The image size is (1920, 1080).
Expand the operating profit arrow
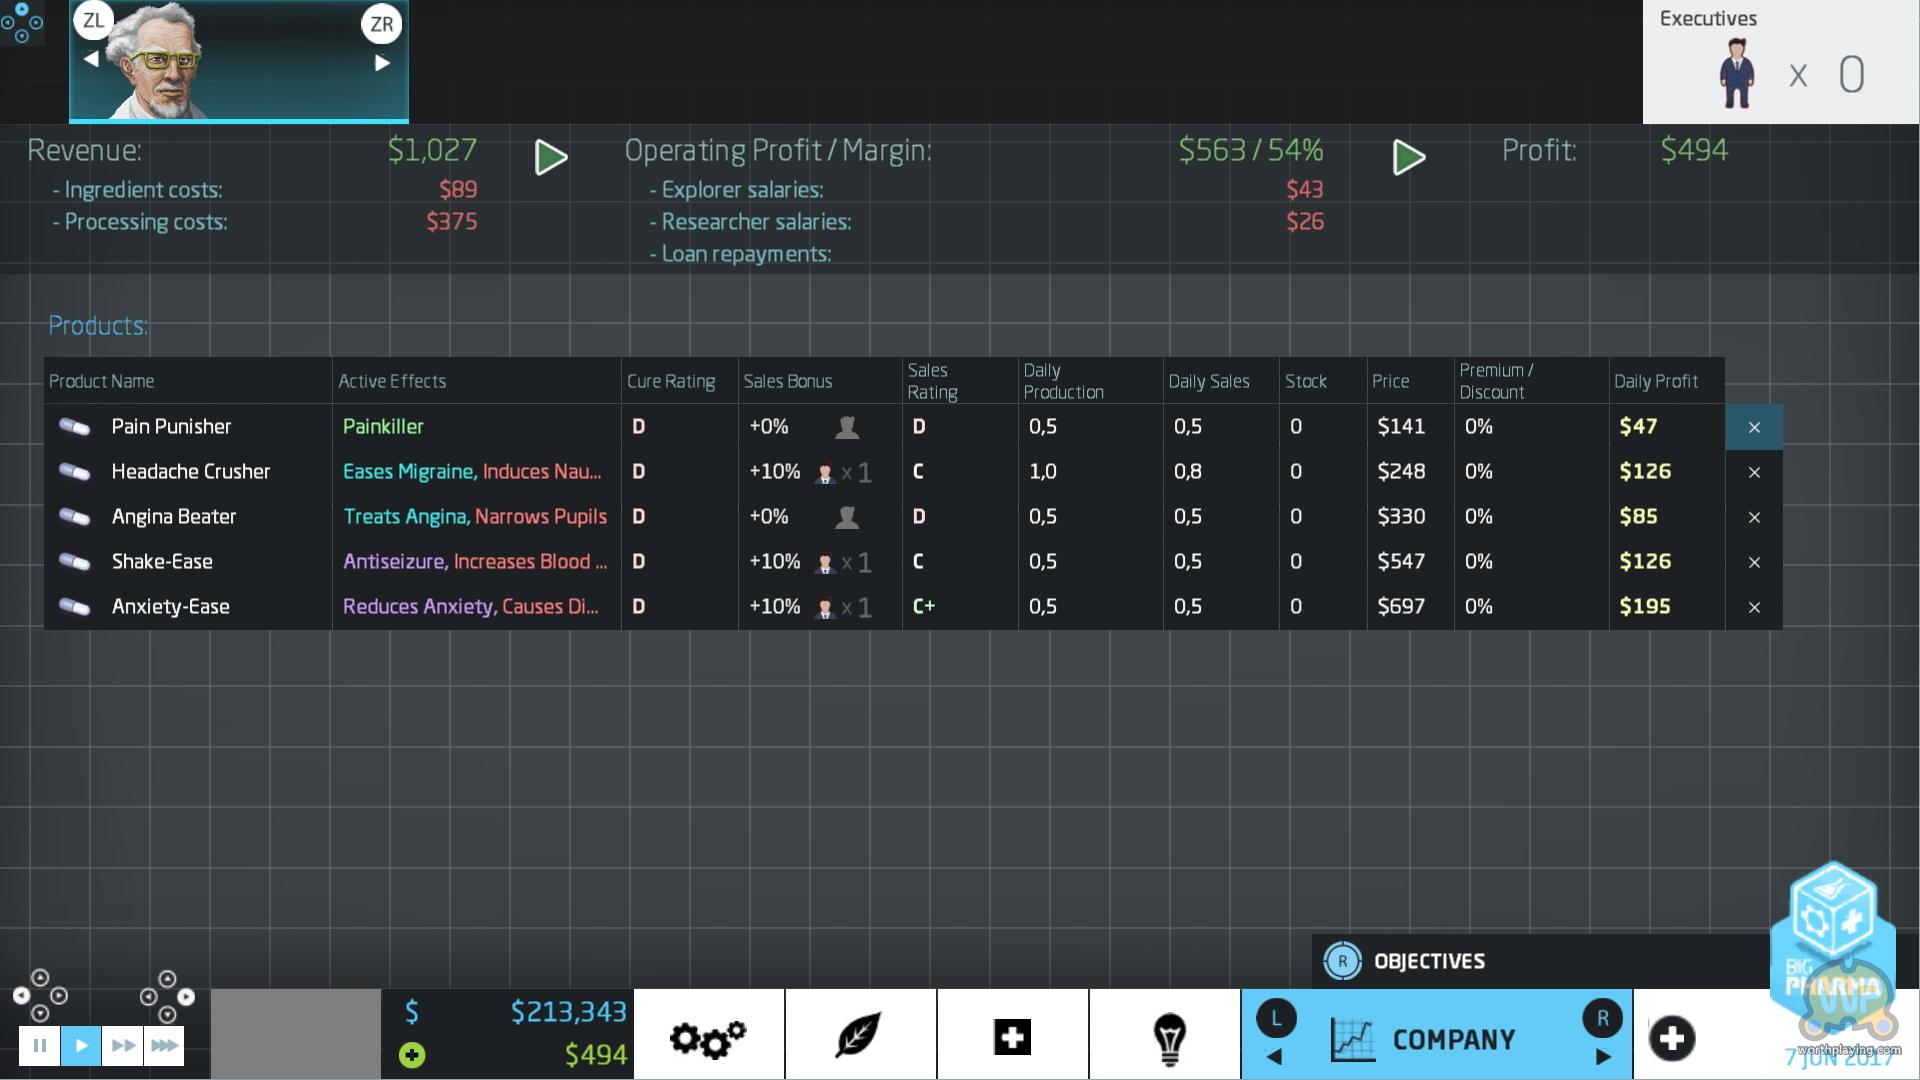tap(1408, 157)
